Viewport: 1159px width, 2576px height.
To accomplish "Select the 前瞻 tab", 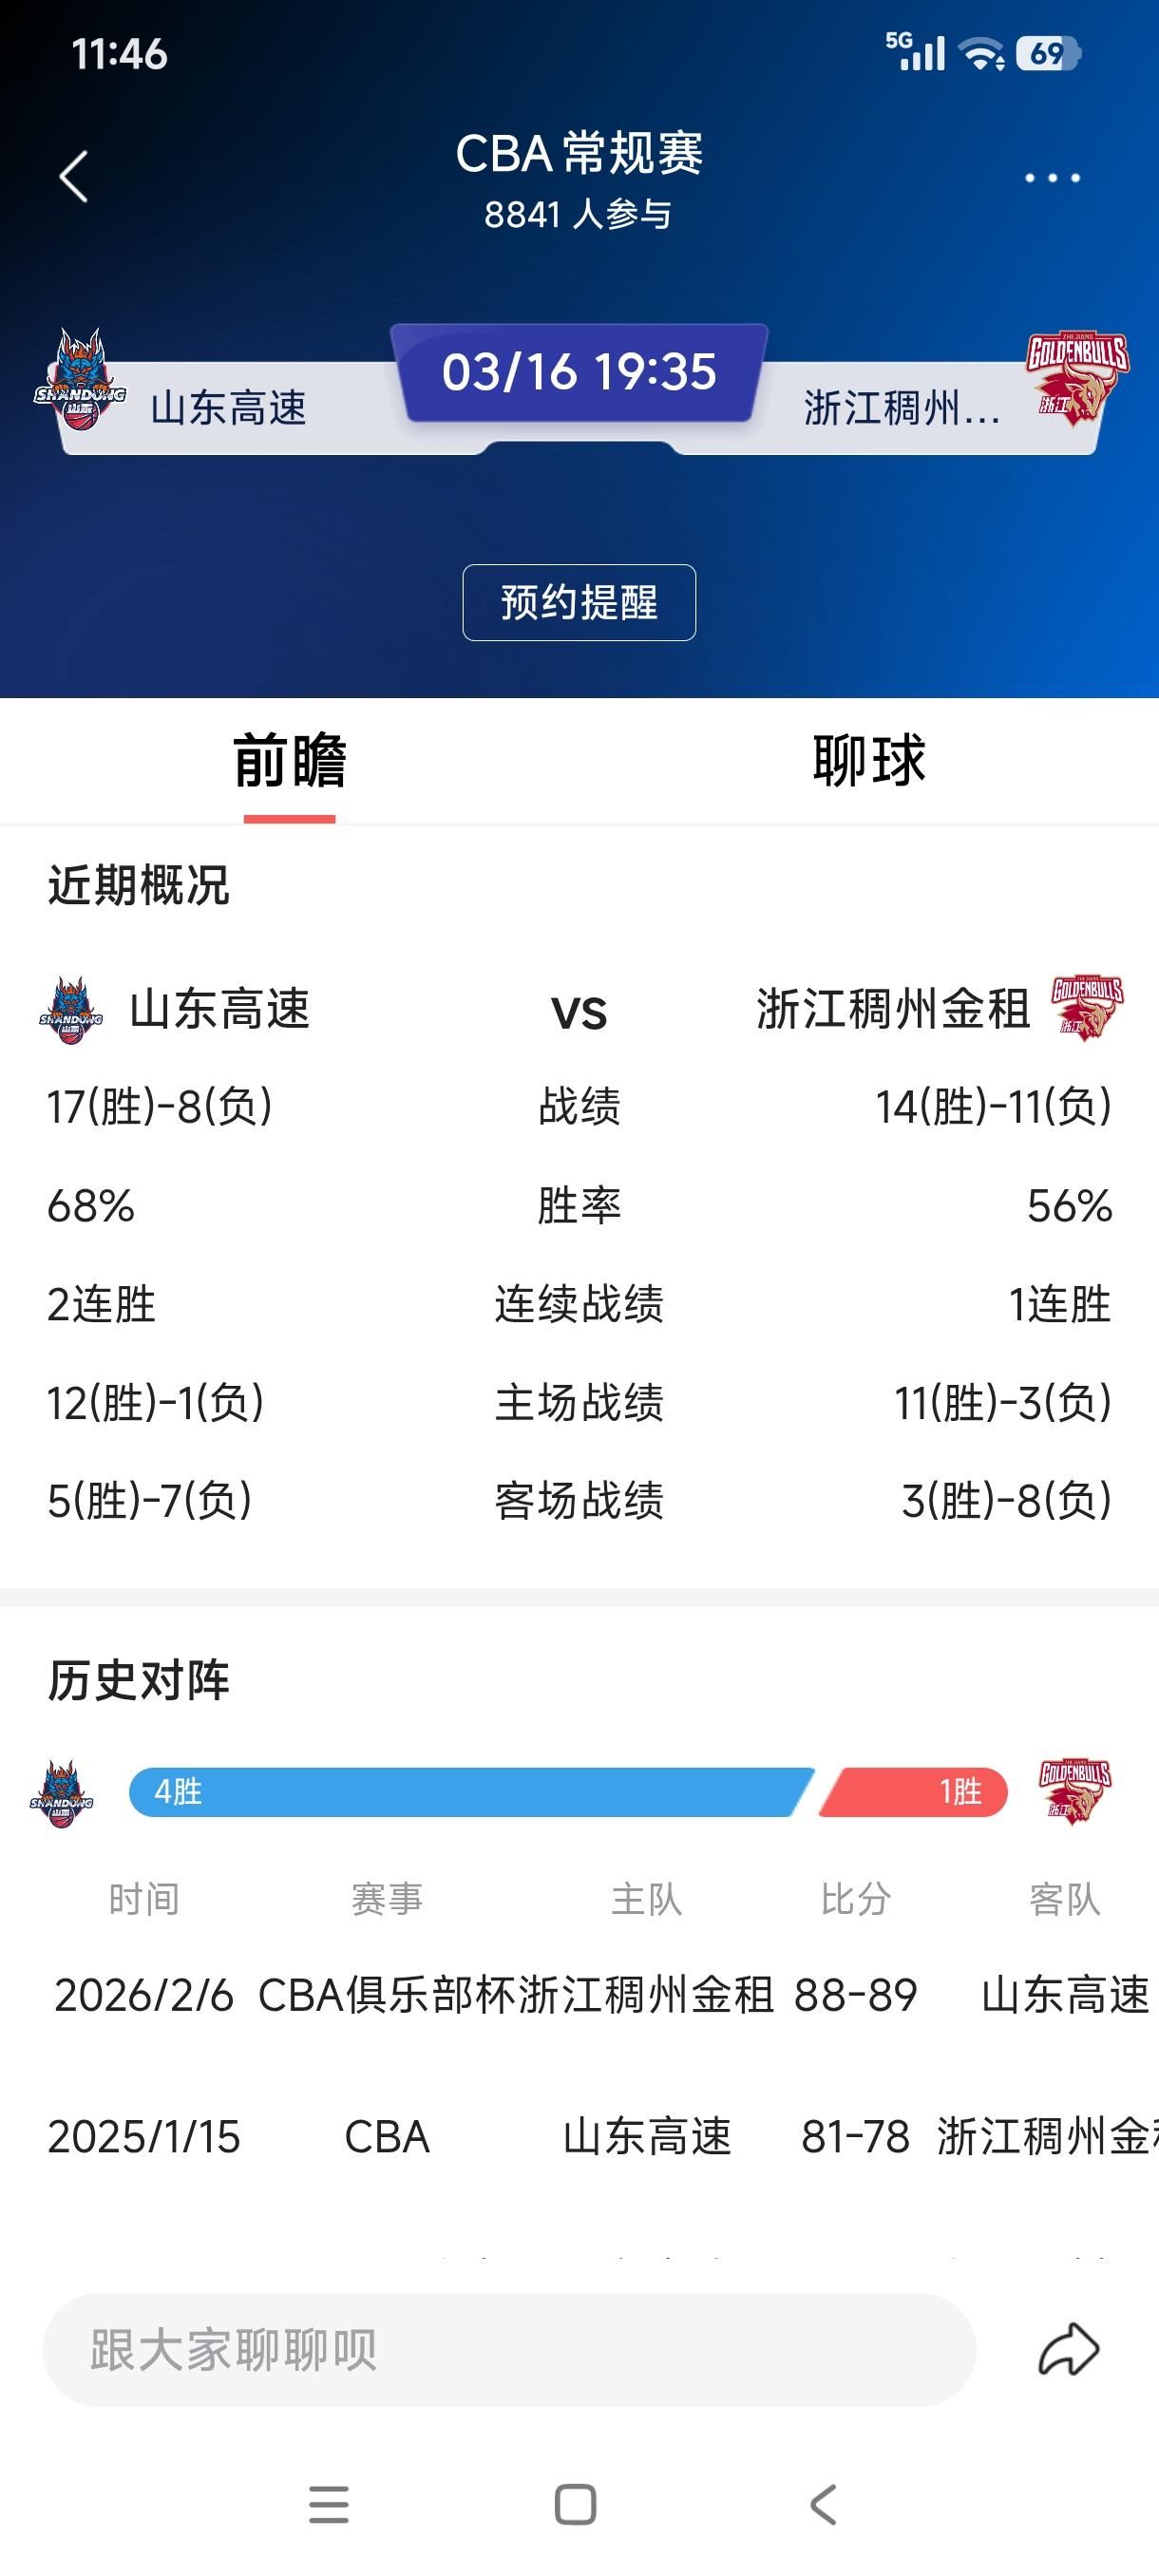I will point(289,760).
